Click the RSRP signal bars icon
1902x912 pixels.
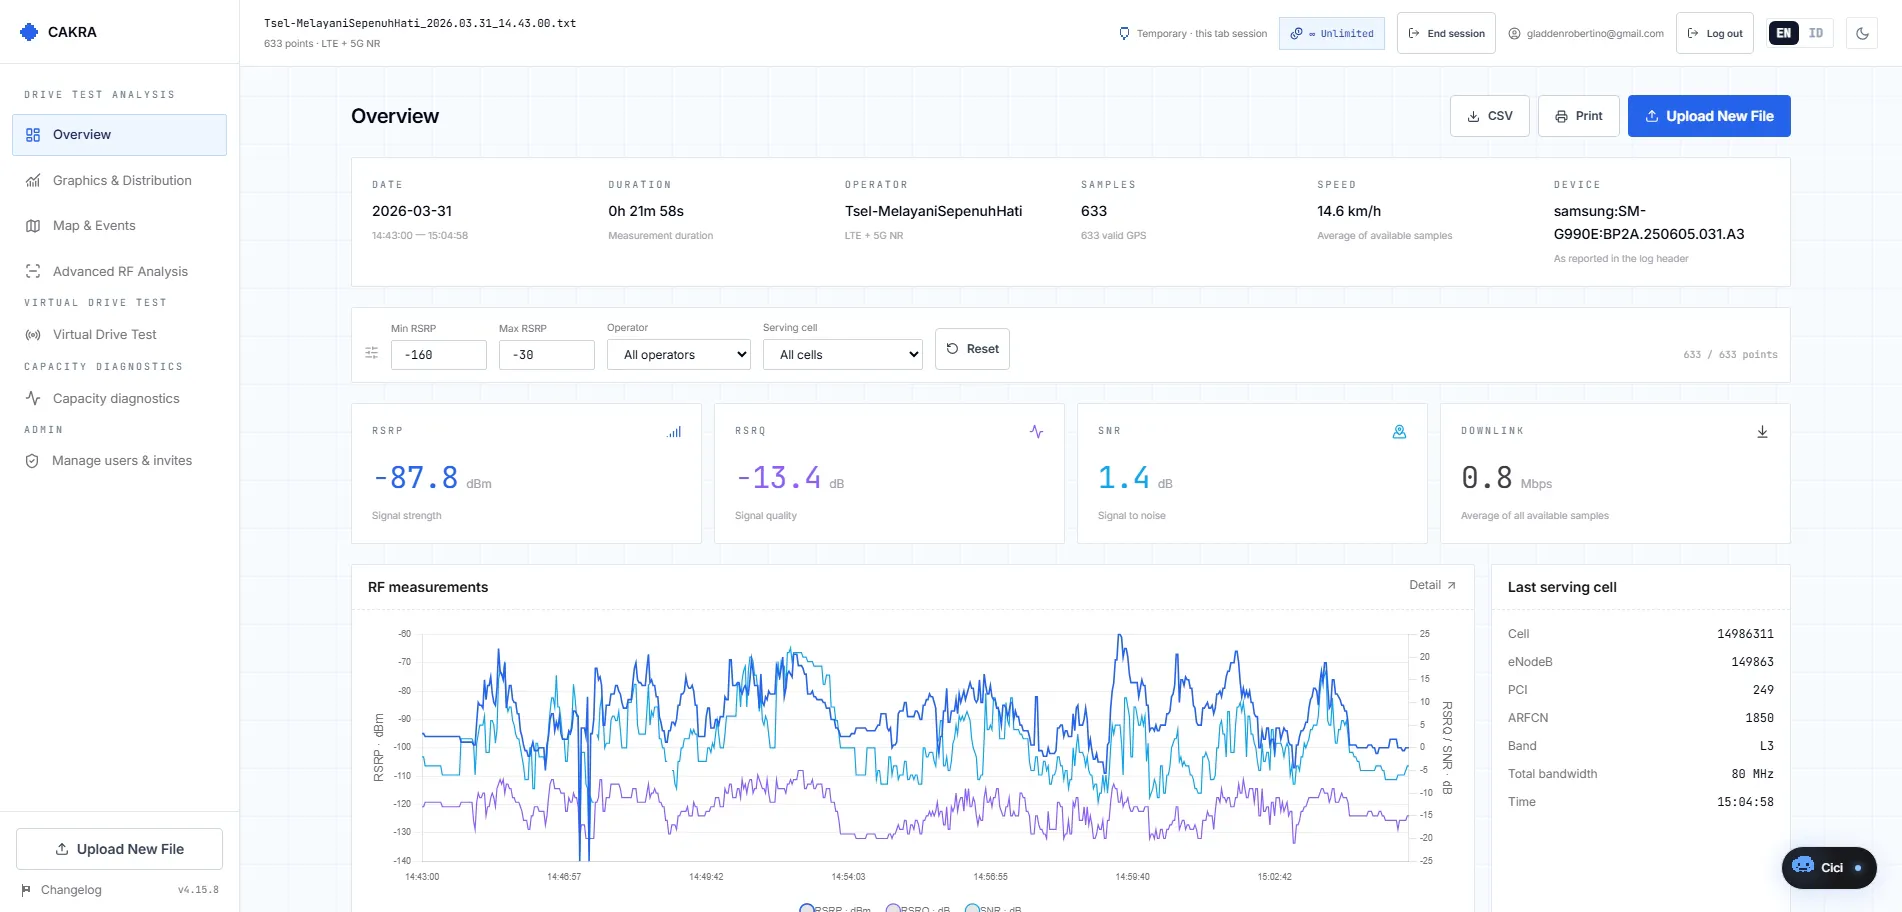point(674,432)
